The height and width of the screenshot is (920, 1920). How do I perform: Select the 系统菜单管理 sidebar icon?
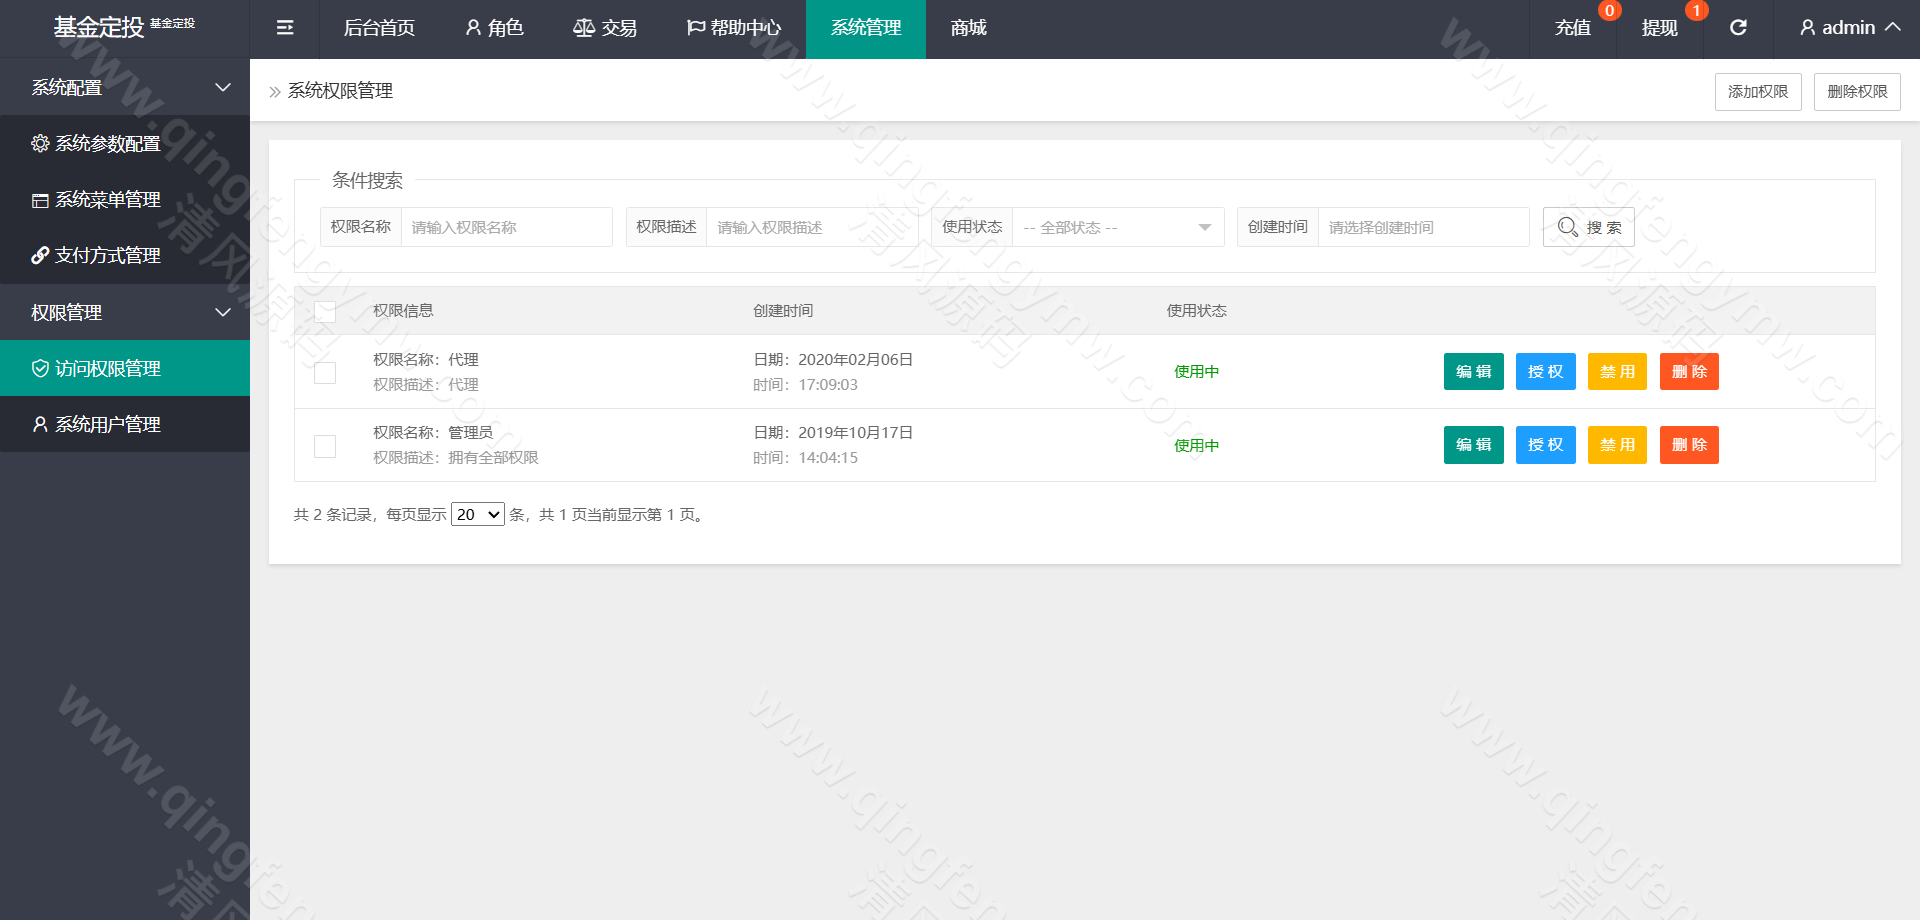tap(40, 199)
